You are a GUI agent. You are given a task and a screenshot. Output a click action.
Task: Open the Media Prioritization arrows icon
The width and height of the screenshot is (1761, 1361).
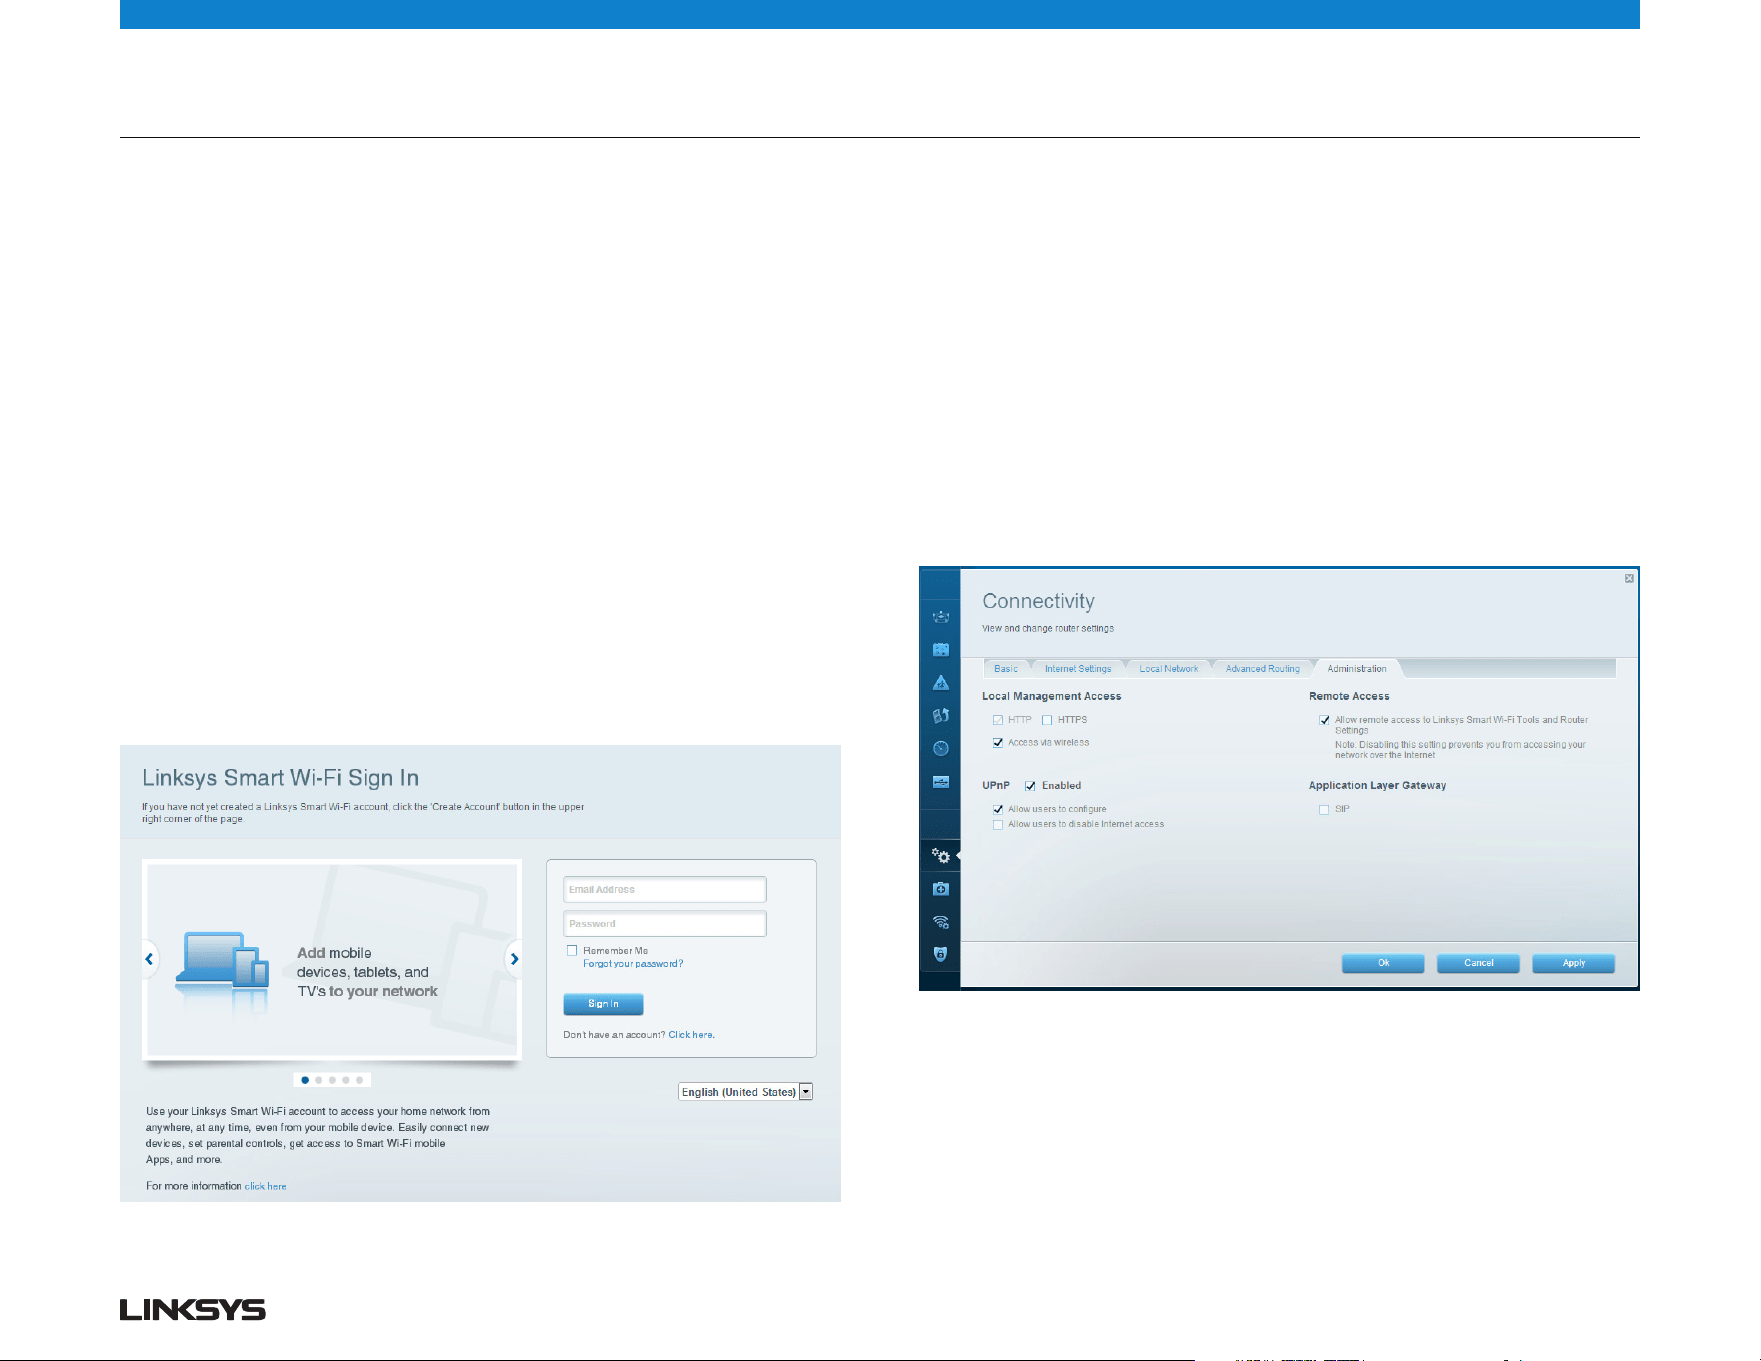pos(940,716)
